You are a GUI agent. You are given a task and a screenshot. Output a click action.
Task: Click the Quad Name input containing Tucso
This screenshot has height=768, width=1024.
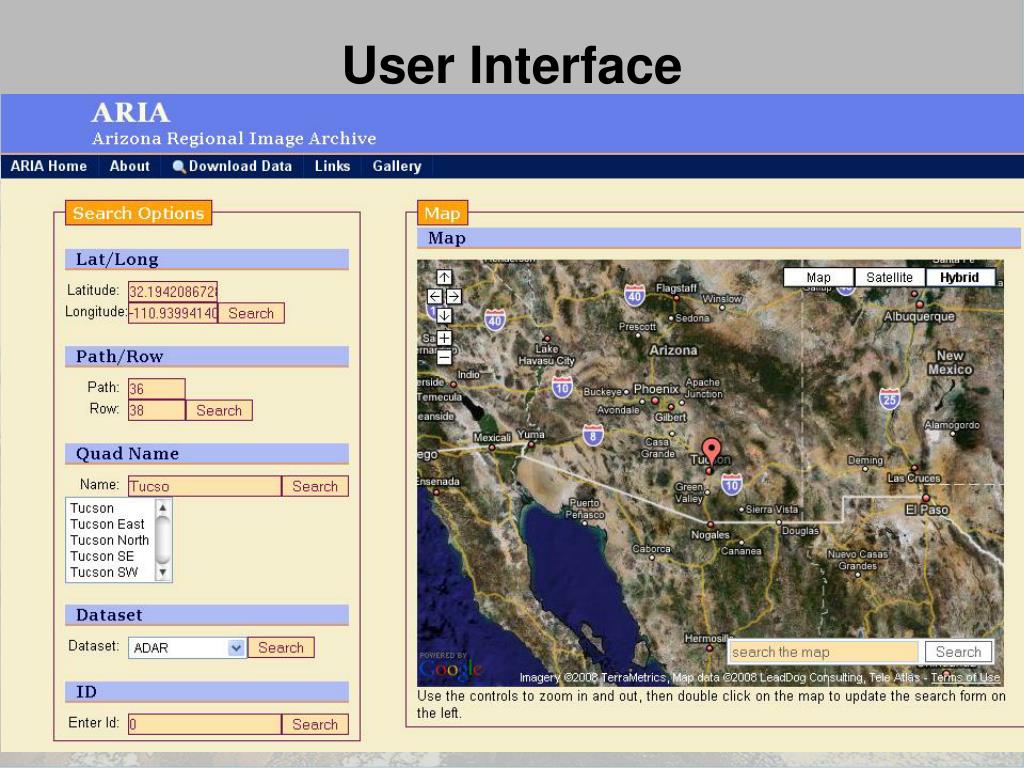point(205,486)
